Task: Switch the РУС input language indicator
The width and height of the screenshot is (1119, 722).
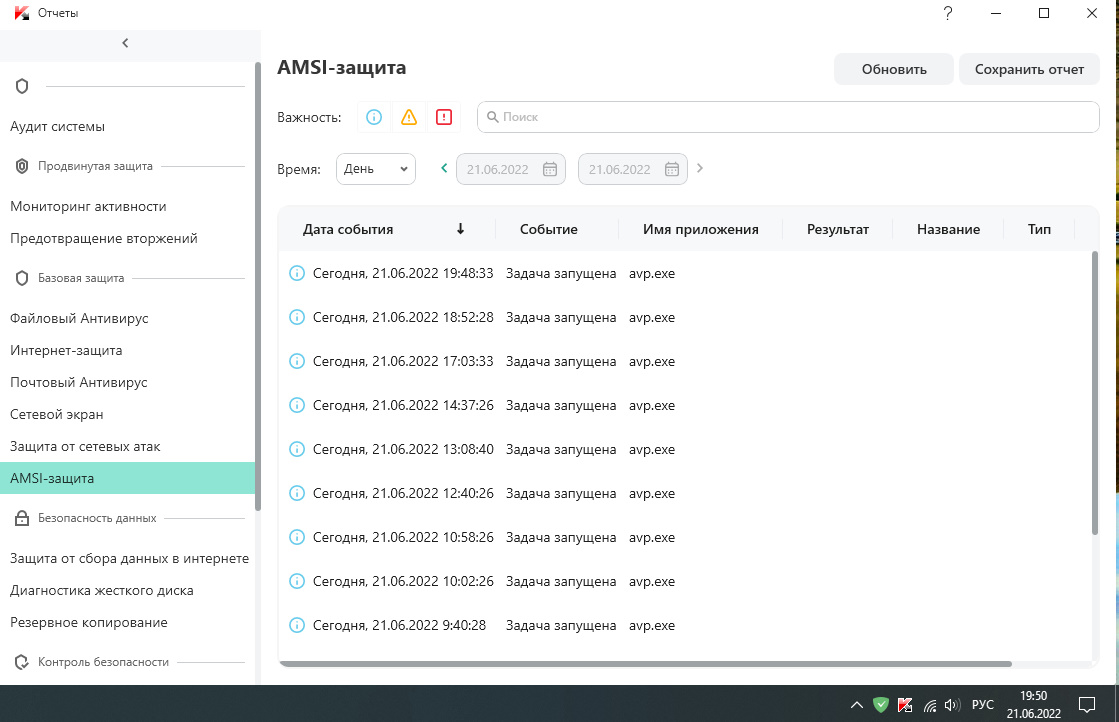Action: [983, 705]
